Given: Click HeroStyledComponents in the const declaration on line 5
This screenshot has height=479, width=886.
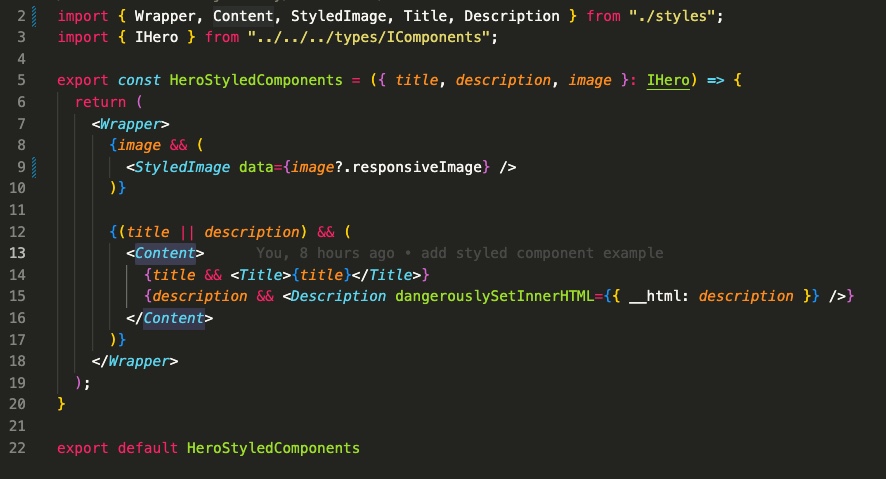Looking at the screenshot, I should coord(256,80).
